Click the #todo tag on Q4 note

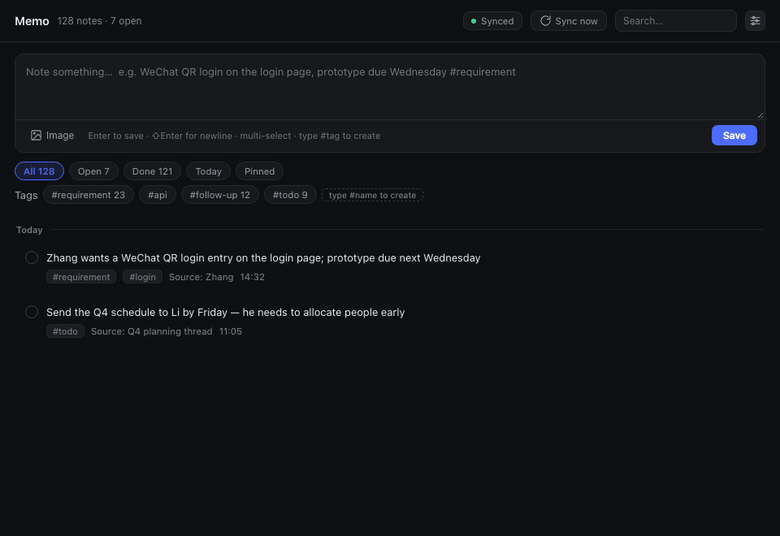coord(65,331)
